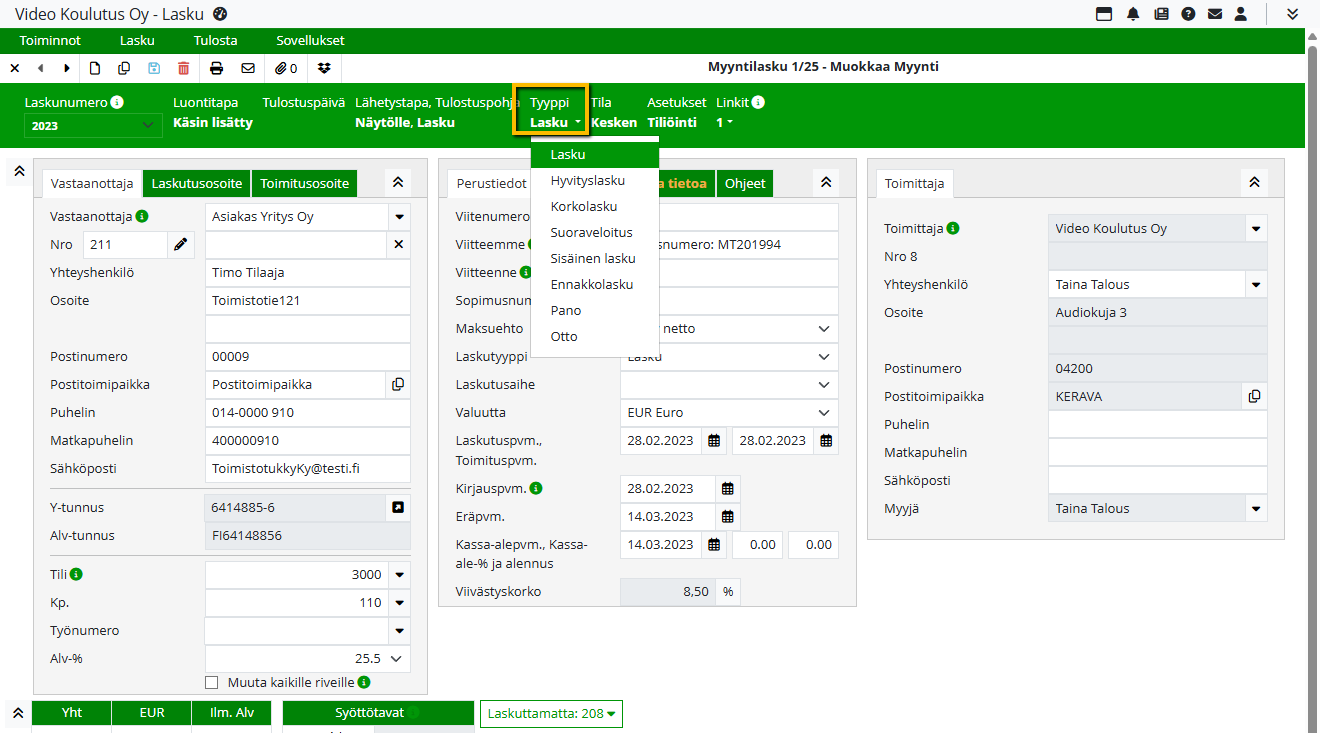Click the Dropbox icon in toolbar

pos(324,68)
